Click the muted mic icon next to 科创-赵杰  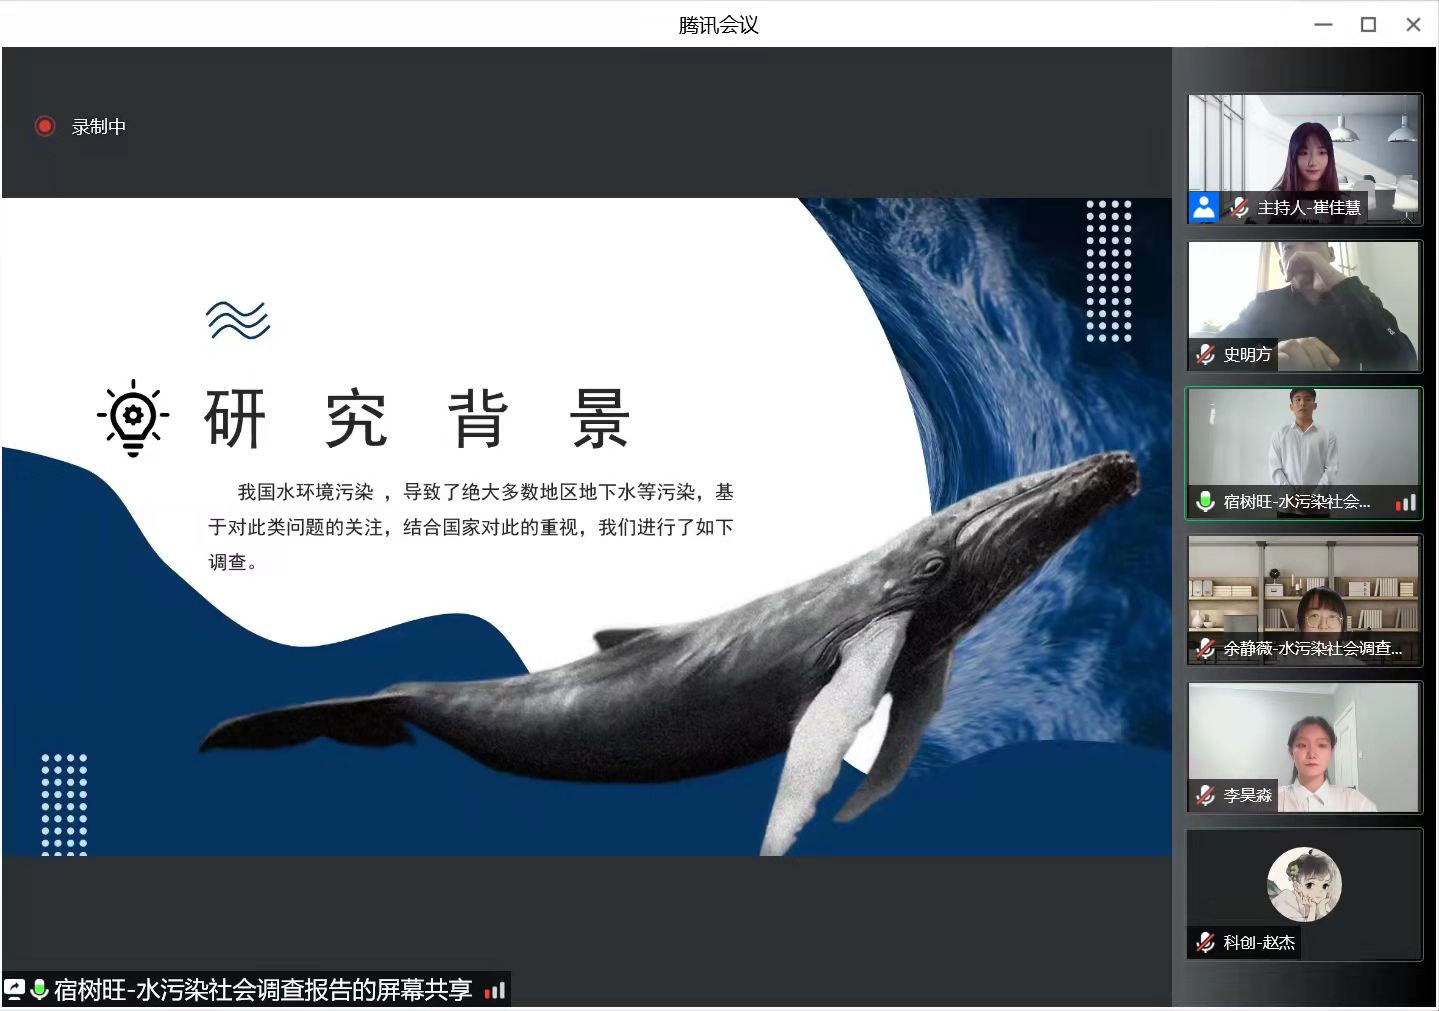point(1206,942)
